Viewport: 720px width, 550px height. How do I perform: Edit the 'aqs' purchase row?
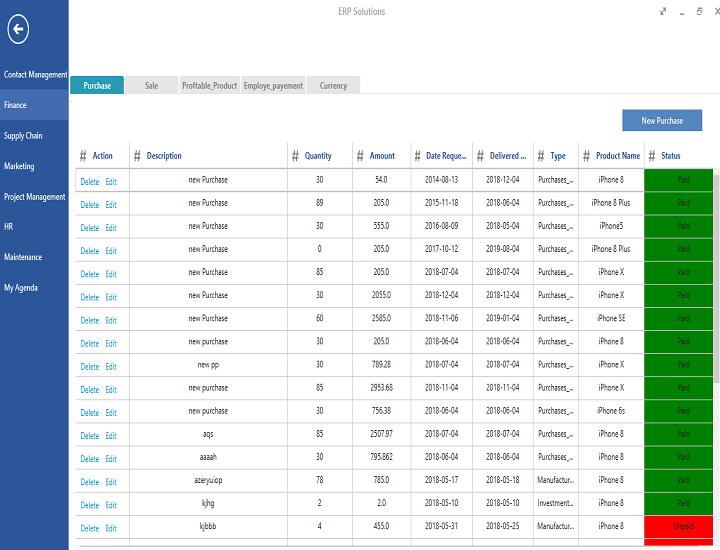point(111,436)
